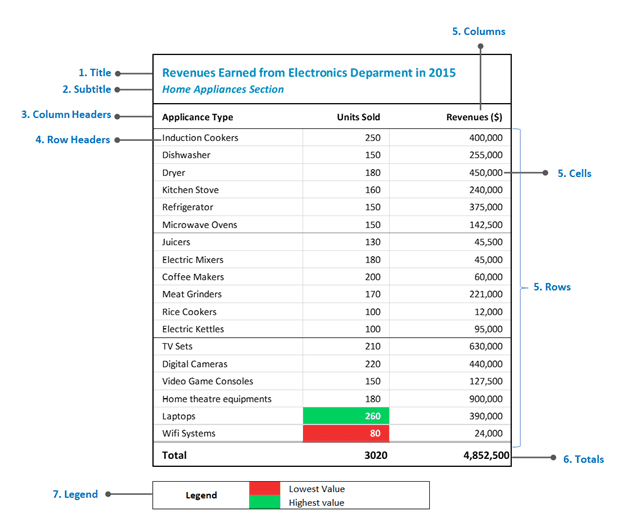Select the red highlighted Wifi Systems 80 cell
The height and width of the screenshot is (523, 639).
coord(346,433)
